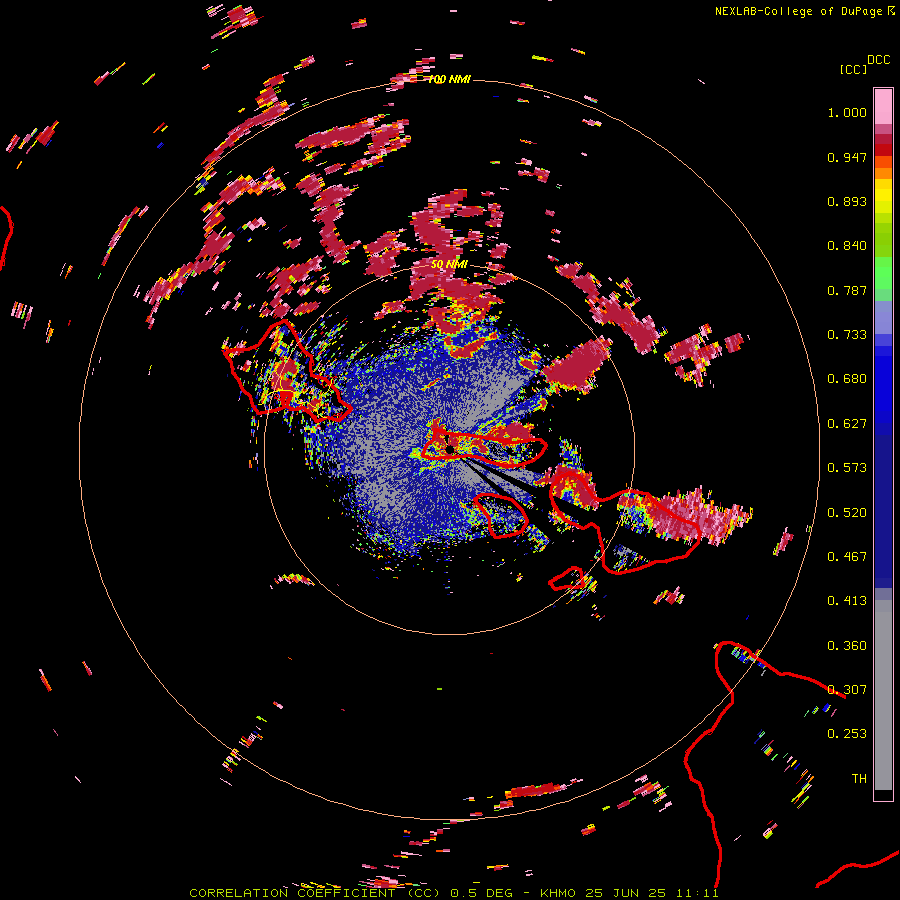
Task: Select the 0.840 legend value
Action: click(847, 246)
